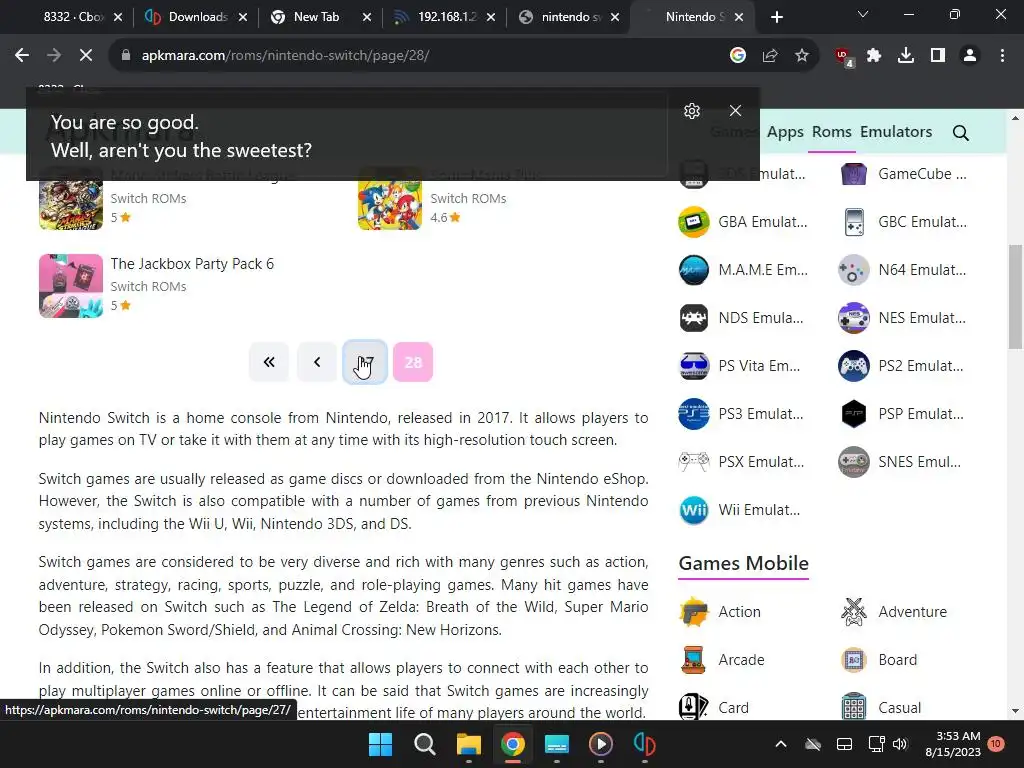This screenshot has height=768, width=1024.
Task: Open the uBlock Origin extension
Action: [844, 57]
